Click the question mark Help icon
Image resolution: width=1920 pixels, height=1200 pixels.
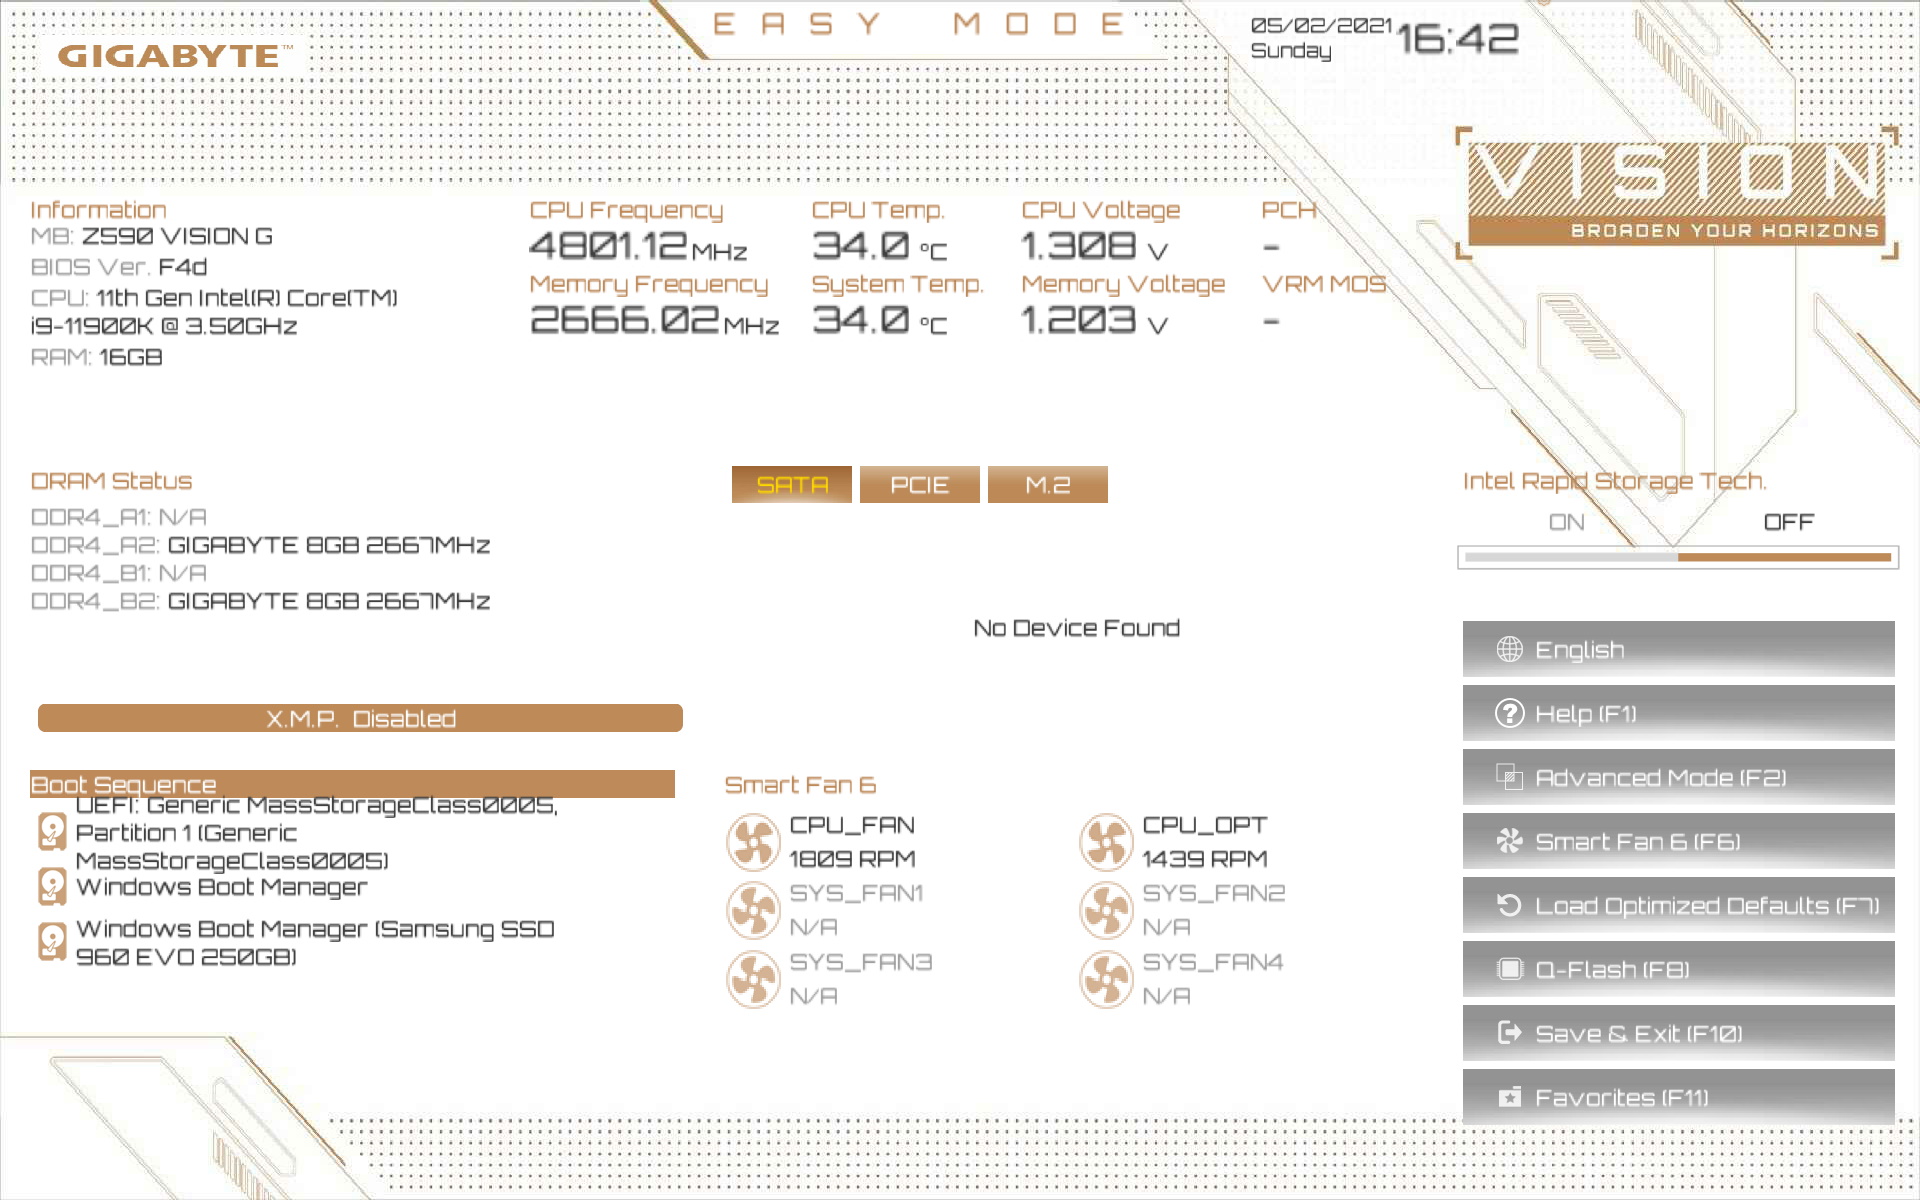[x=1509, y=713]
